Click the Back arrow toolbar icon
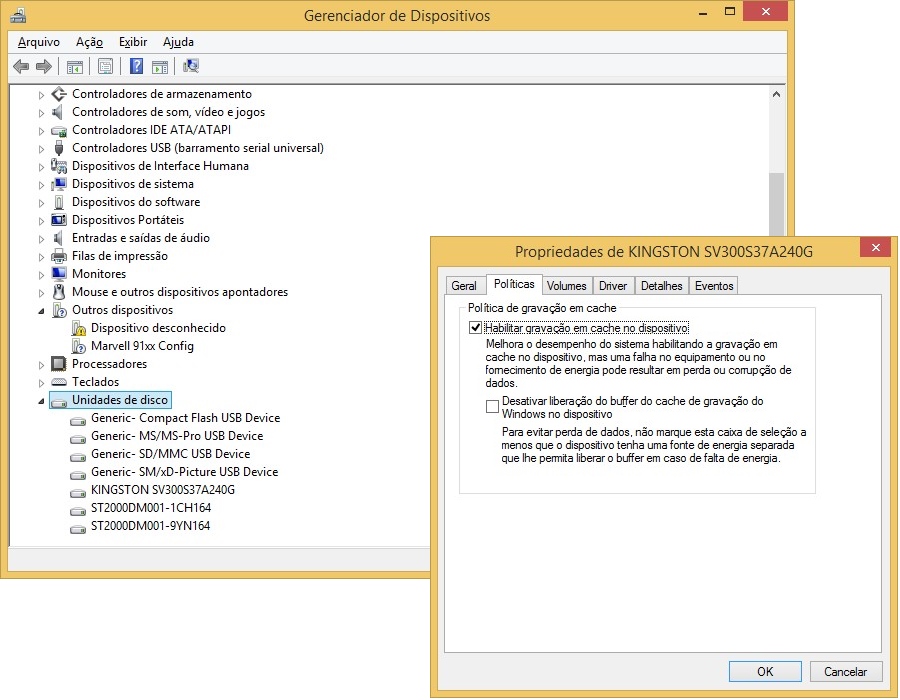This screenshot has height=700, width=900. click(x=21, y=67)
